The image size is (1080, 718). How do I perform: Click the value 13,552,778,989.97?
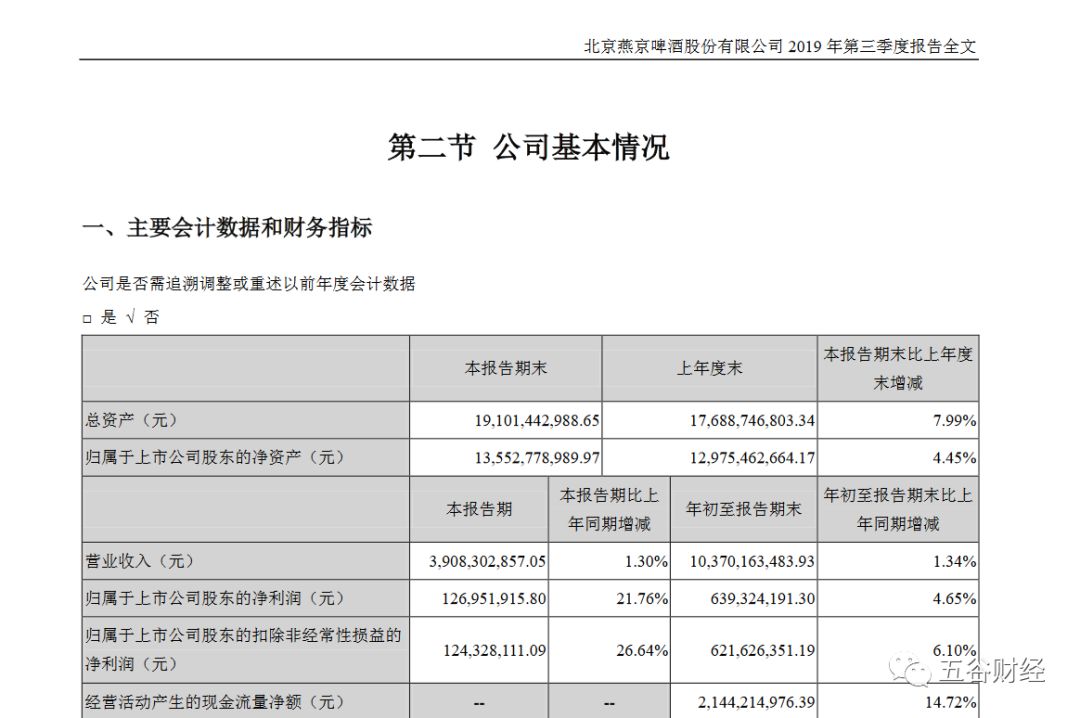537,458
